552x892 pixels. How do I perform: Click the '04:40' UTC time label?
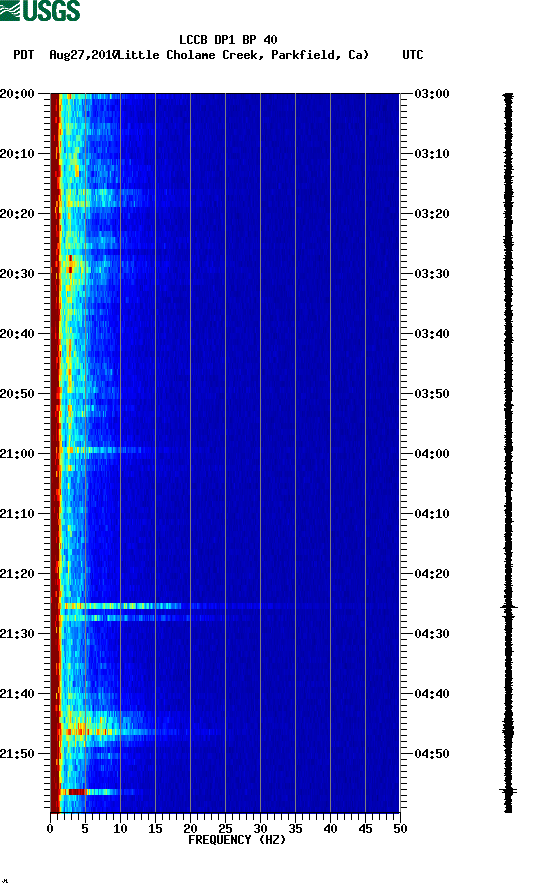pos(432,693)
